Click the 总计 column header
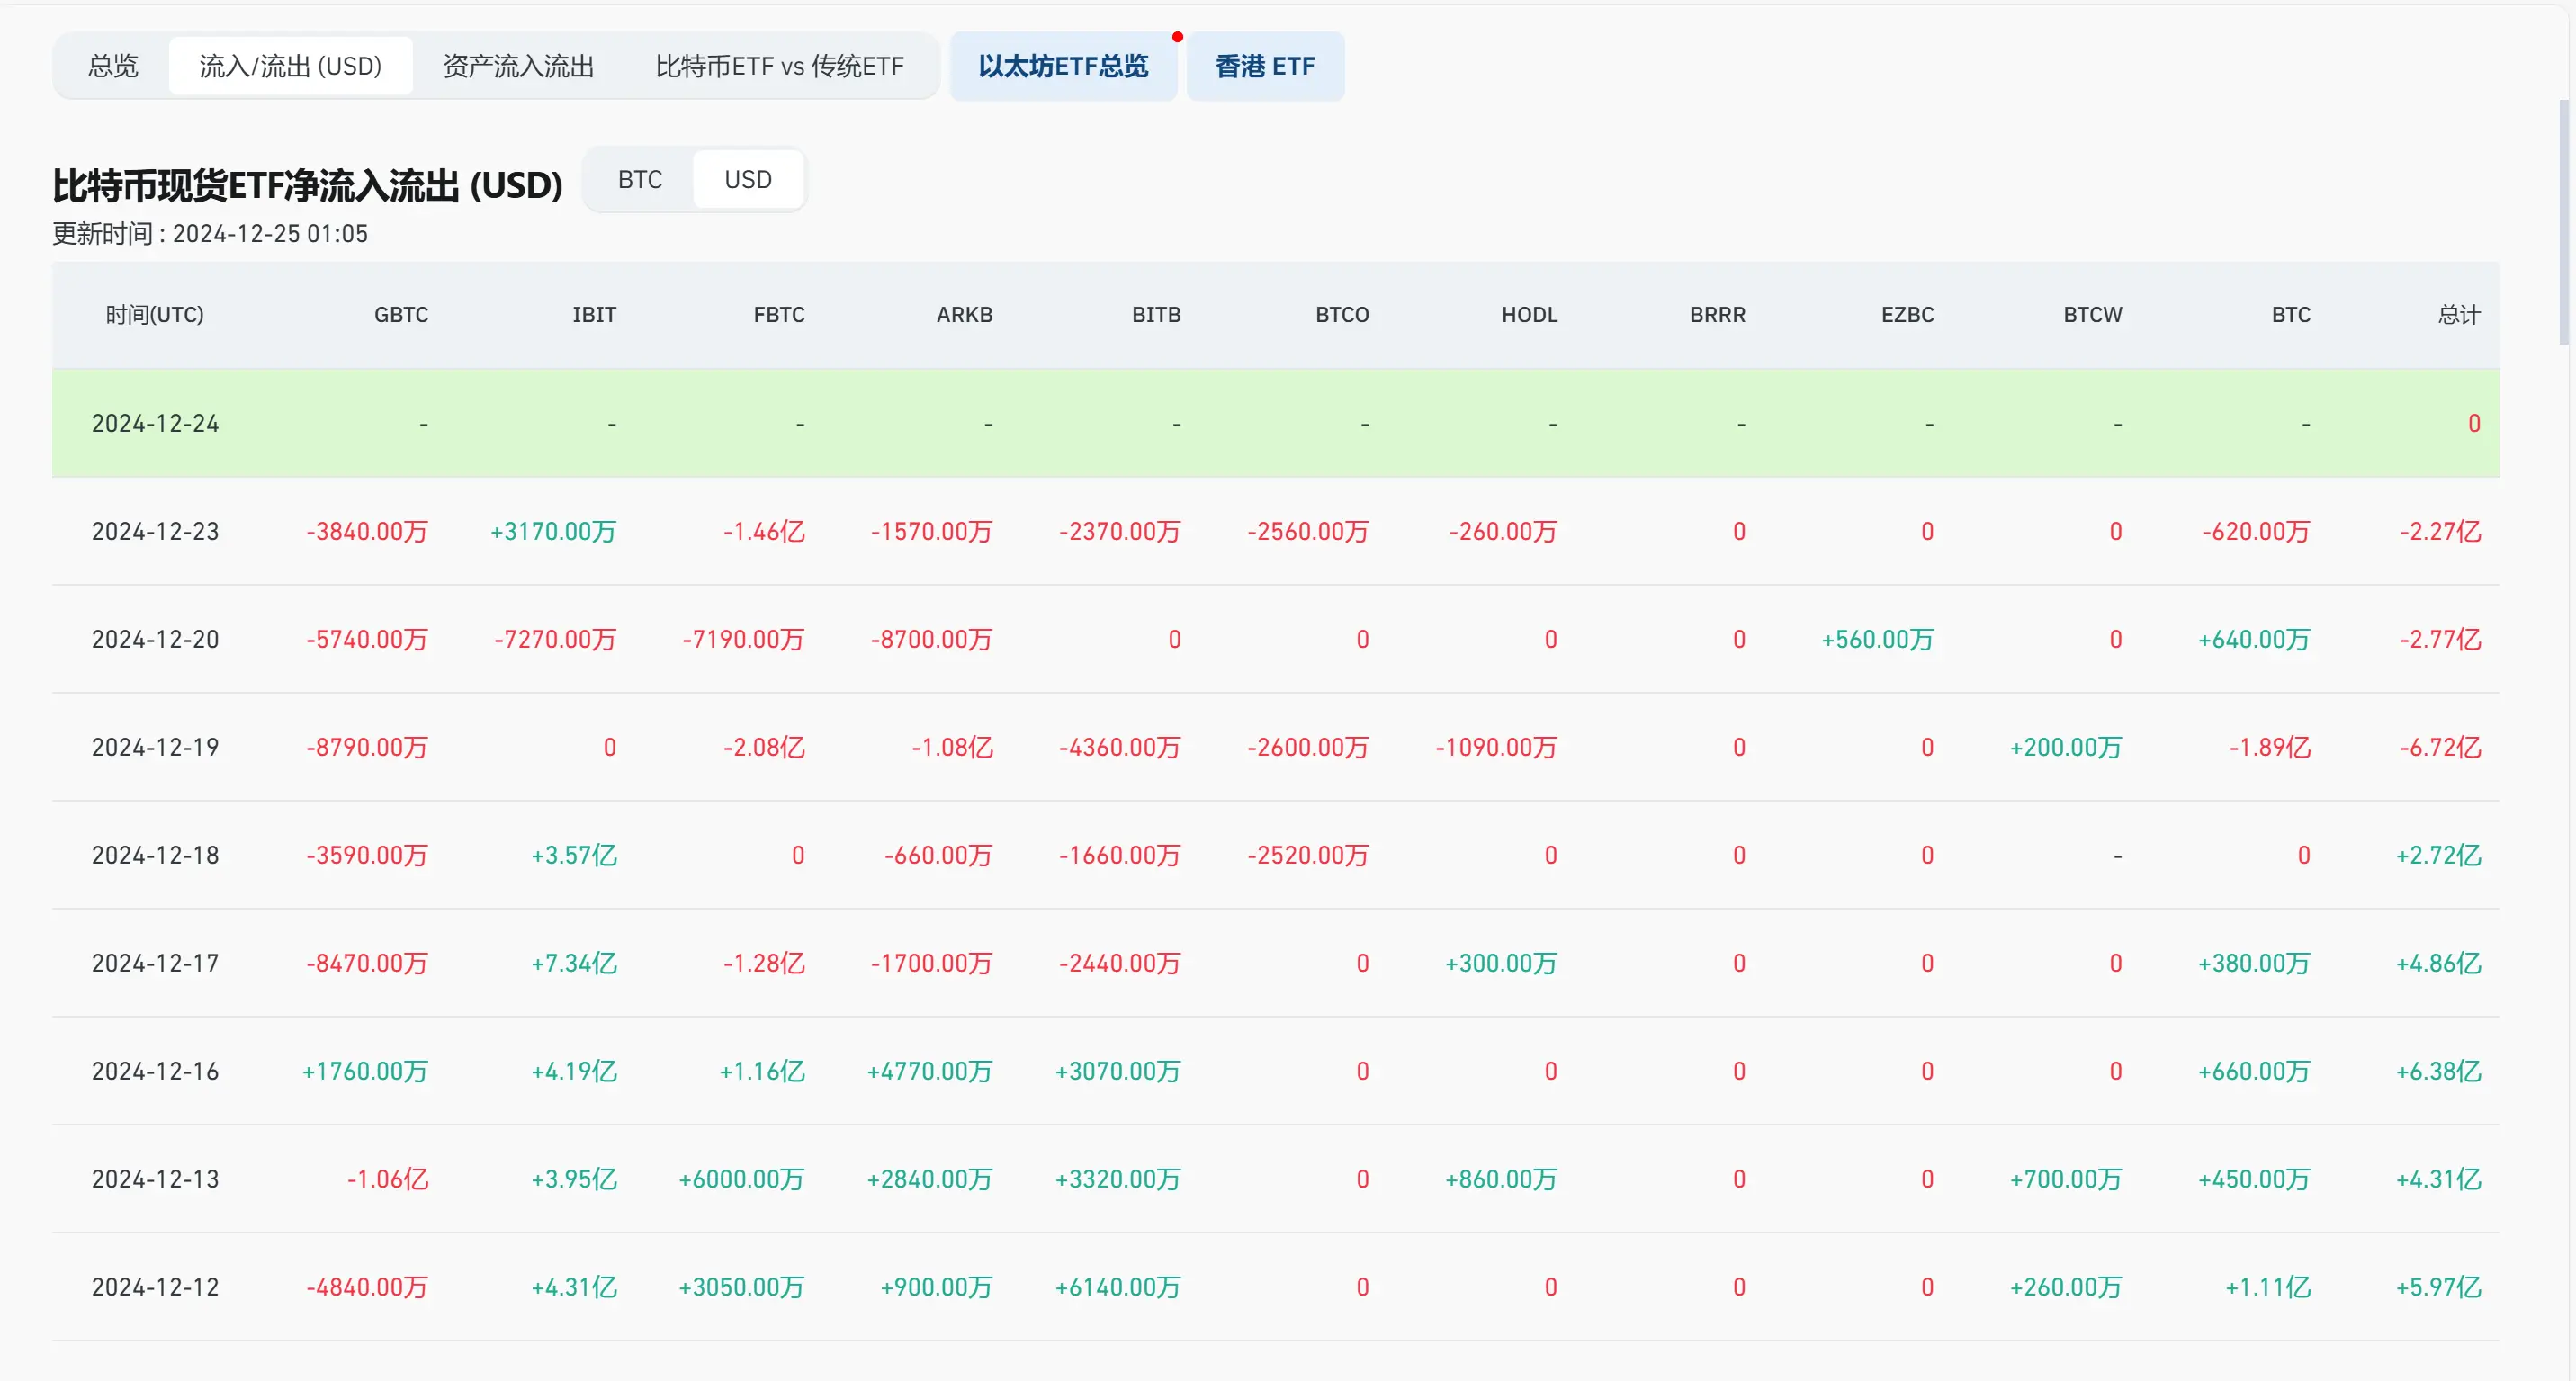 [2458, 315]
